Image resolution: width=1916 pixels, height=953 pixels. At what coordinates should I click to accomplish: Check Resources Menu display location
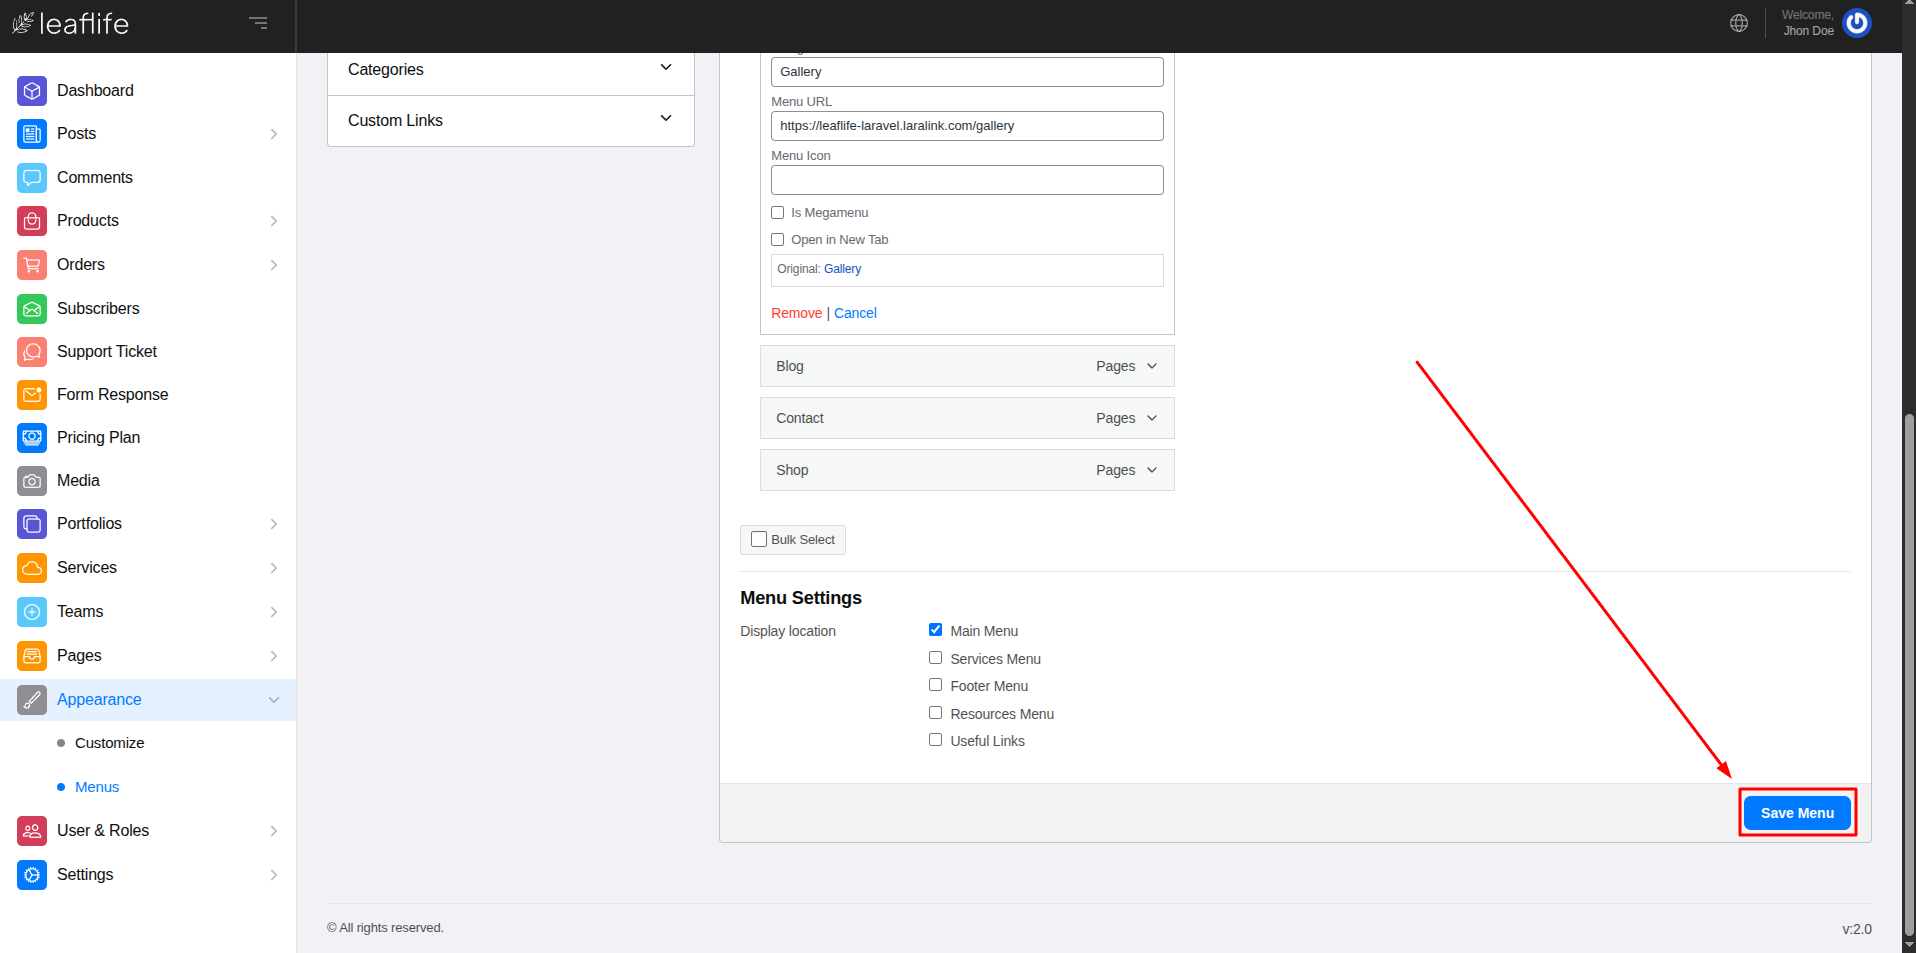click(935, 713)
